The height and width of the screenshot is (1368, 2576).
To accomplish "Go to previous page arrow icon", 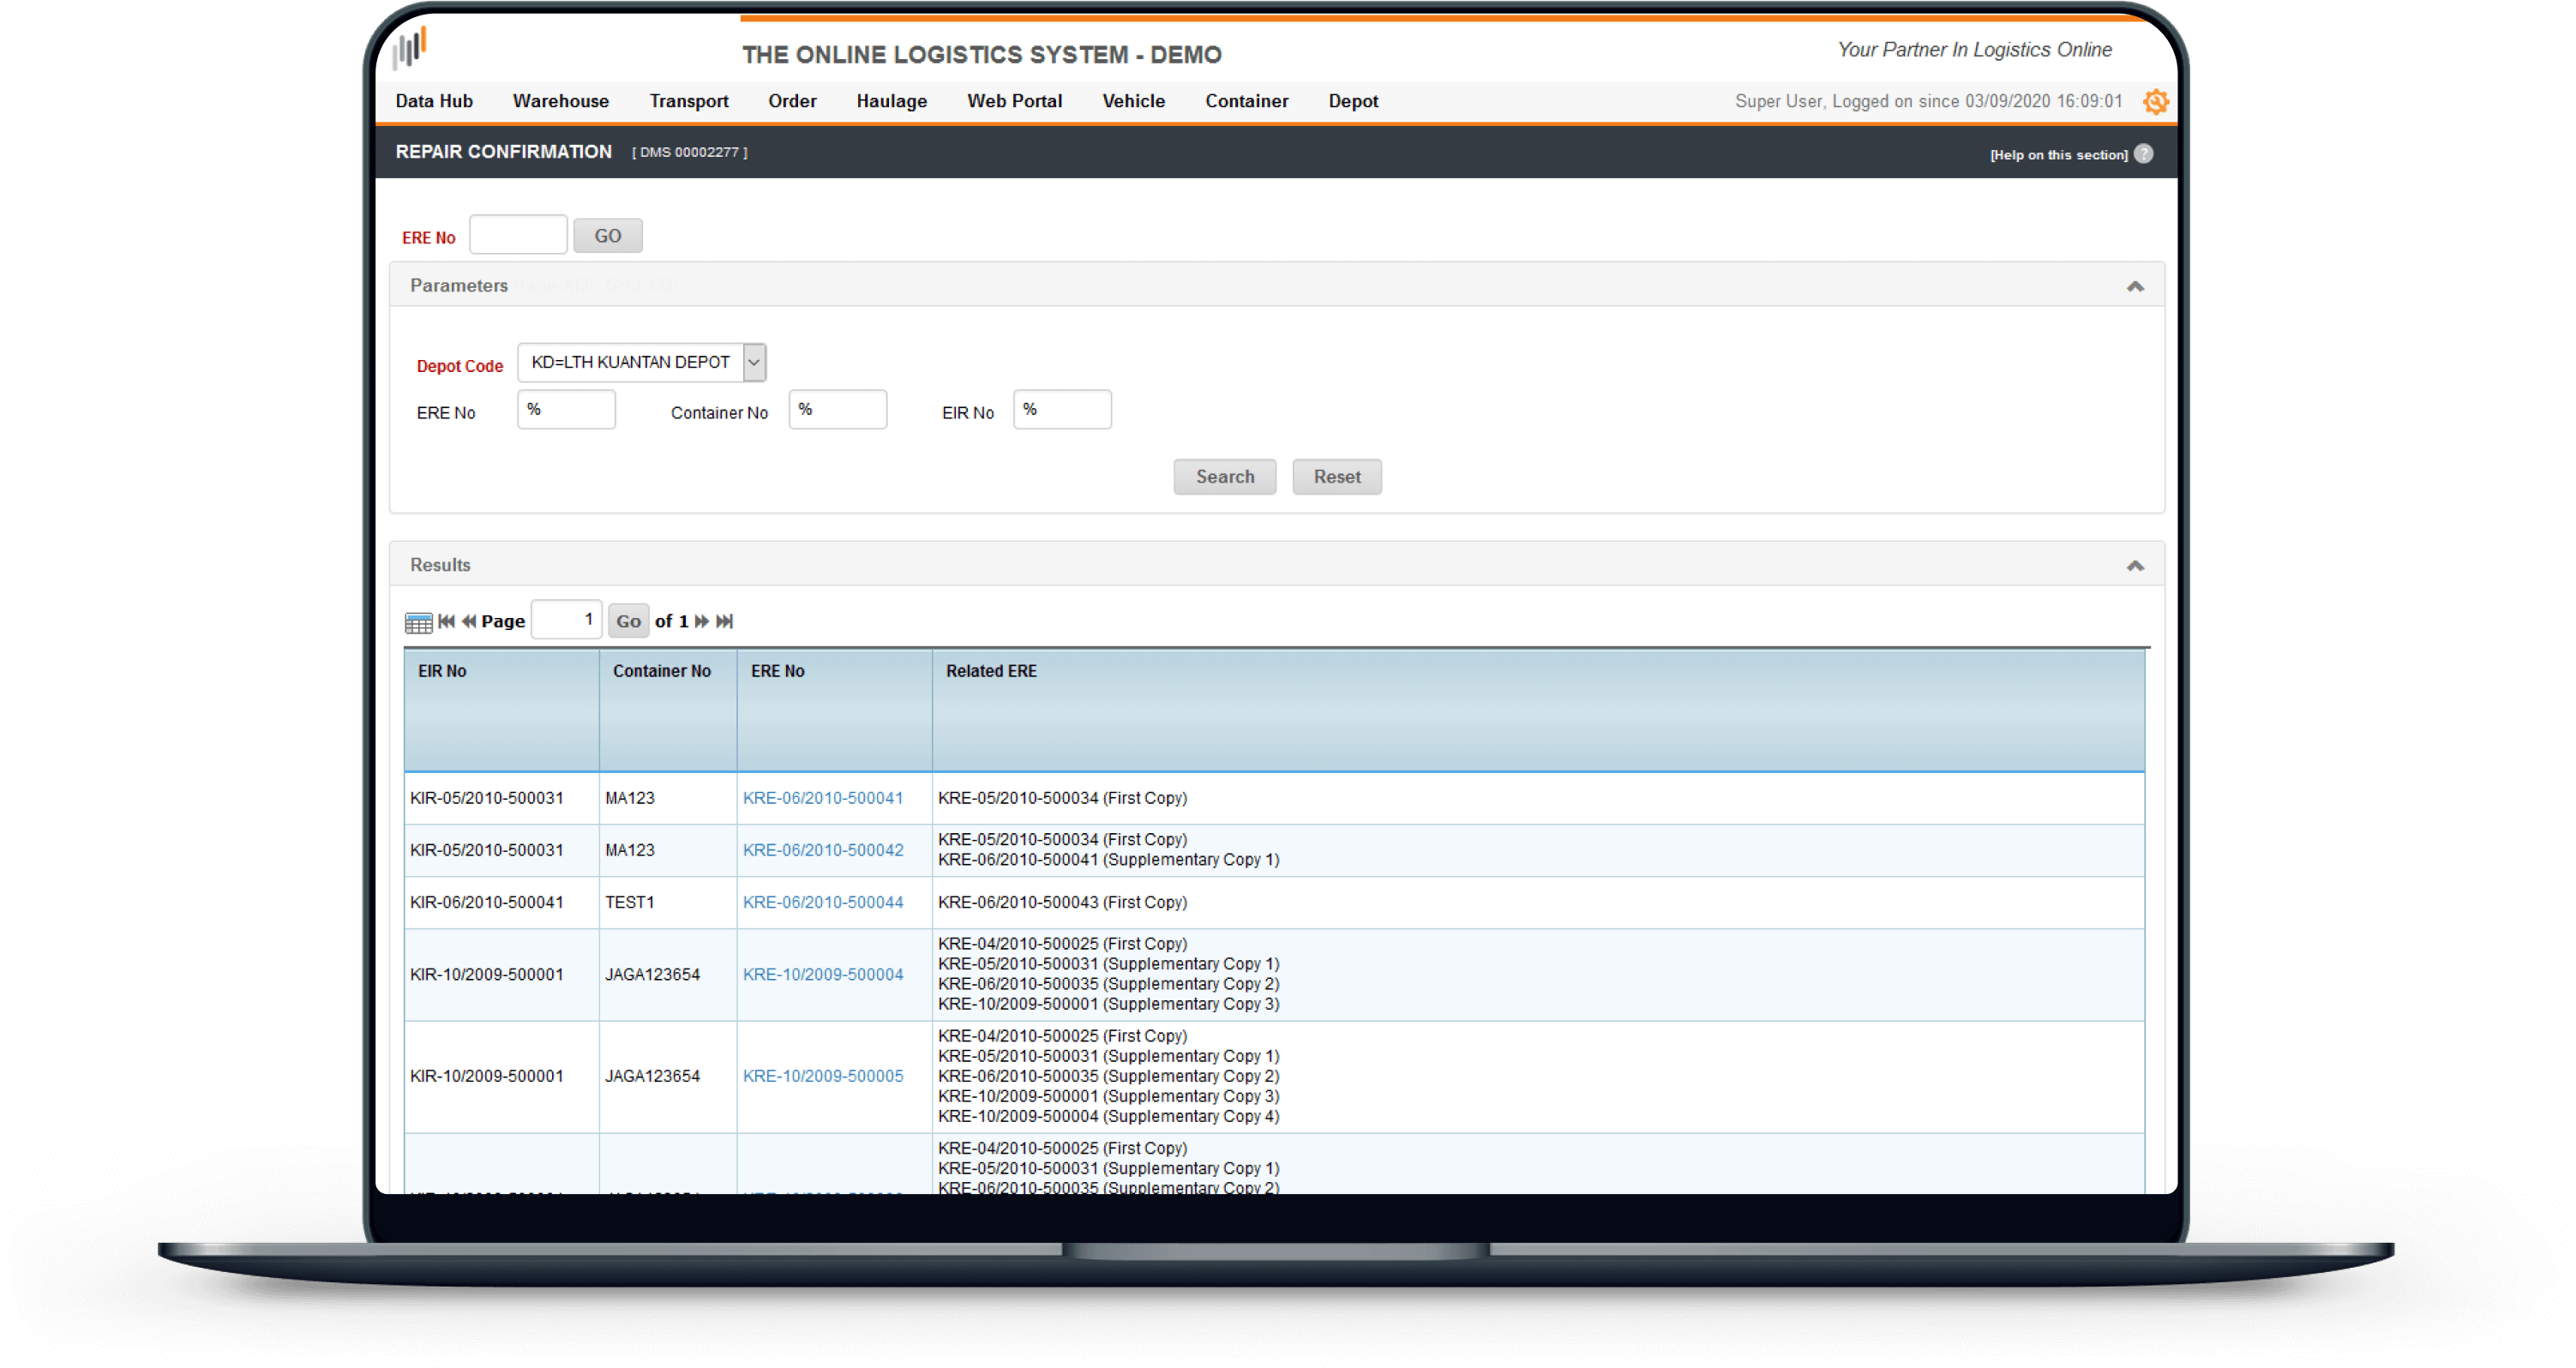I will coord(468,621).
